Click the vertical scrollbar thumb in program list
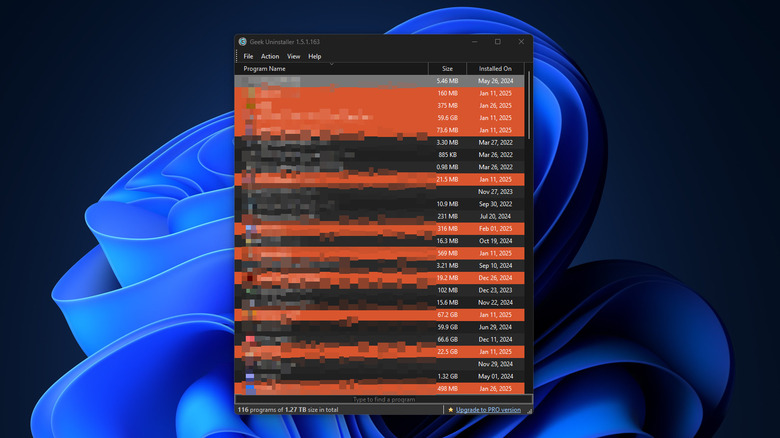 pos(528,106)
